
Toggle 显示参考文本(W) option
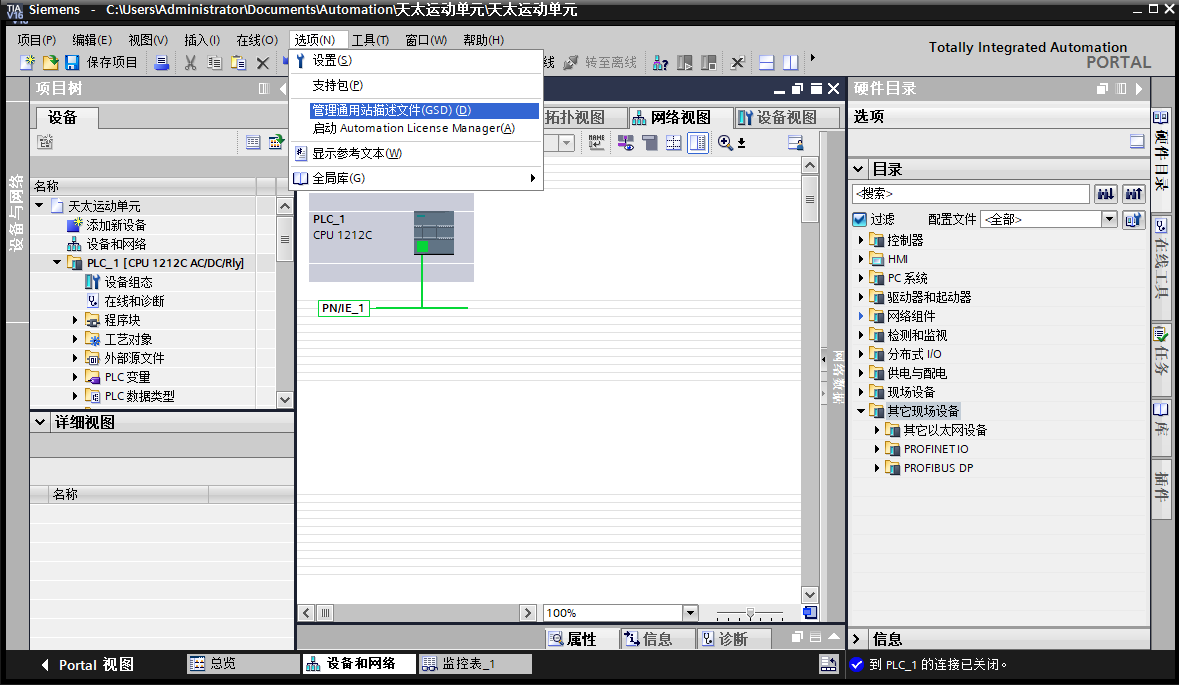pos(415,153)
